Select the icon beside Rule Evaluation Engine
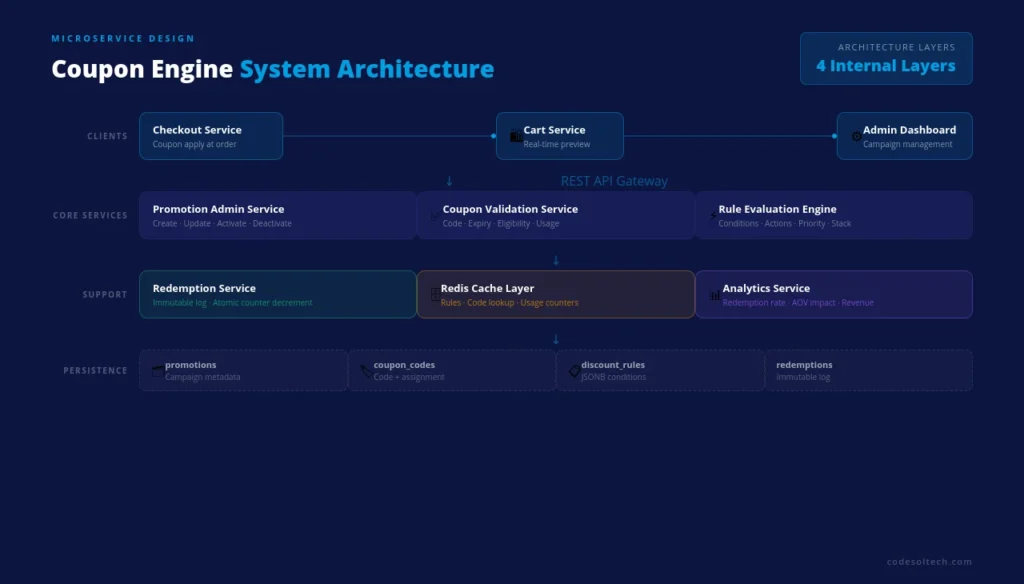Image resolution: width=1024 pixels, height=584 pixels. tap(713, 215)
